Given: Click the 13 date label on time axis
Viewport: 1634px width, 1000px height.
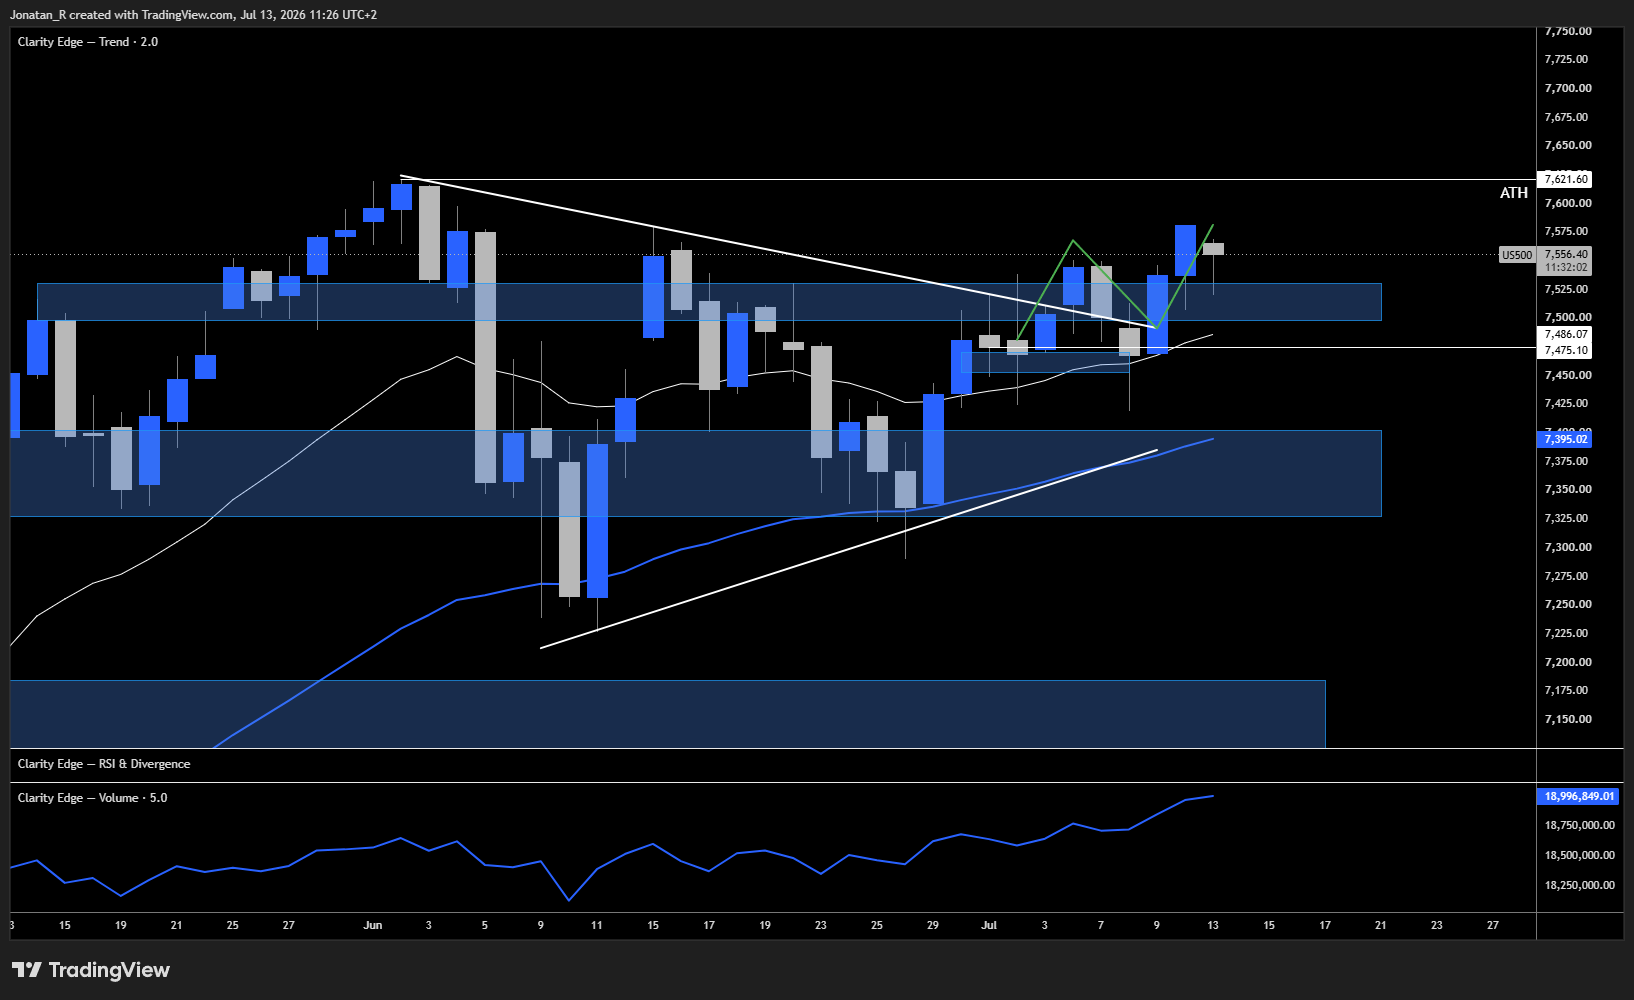Looking at the screenshot, I should coord(1213,925).
